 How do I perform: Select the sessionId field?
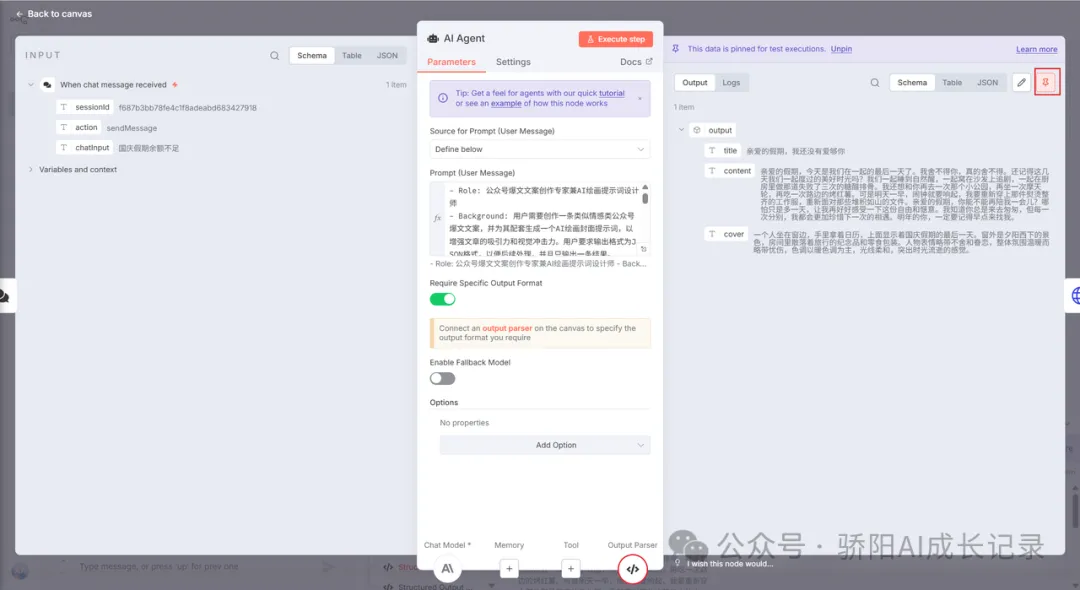pyautogui.click(x=85, y=107)
